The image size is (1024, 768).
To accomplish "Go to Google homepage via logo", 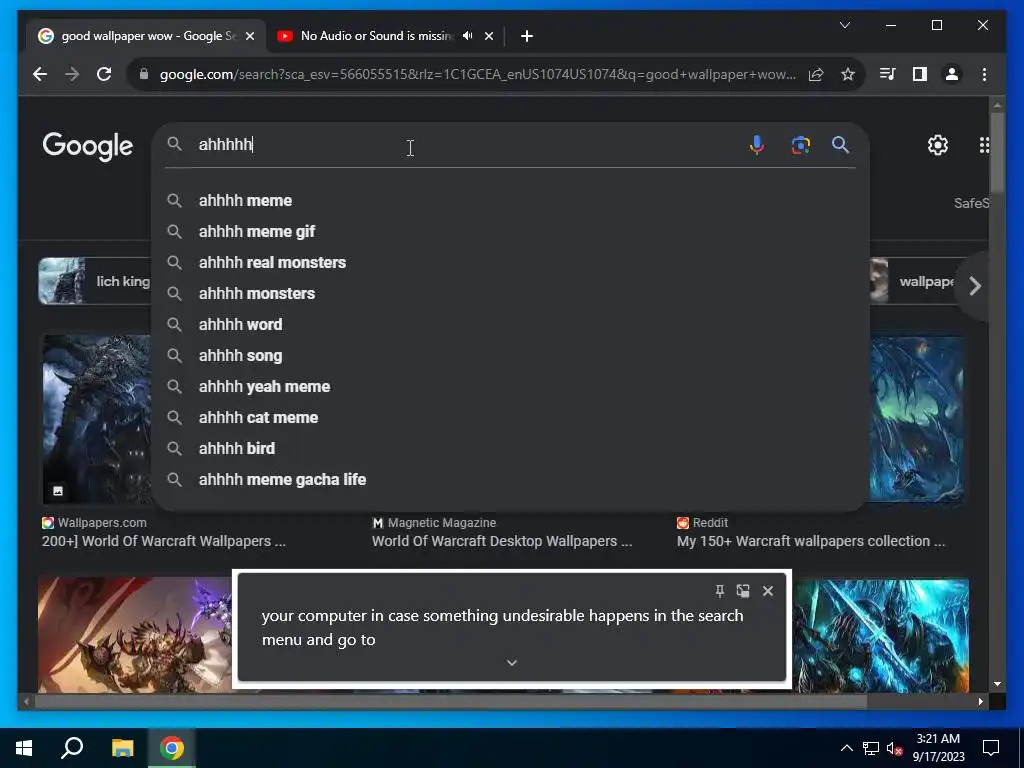I will point(88,146).
